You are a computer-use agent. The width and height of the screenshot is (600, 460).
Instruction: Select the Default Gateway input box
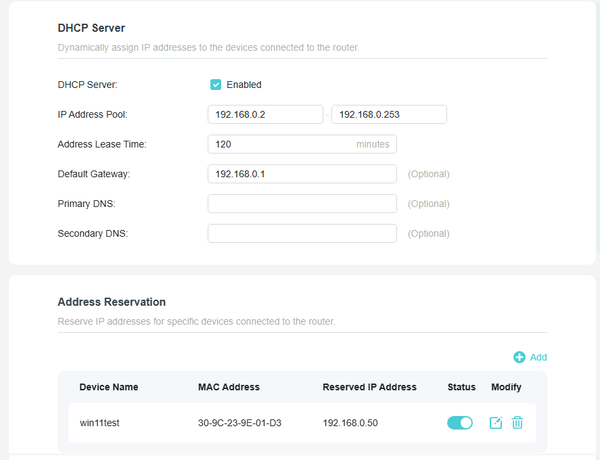pos(302,174)
